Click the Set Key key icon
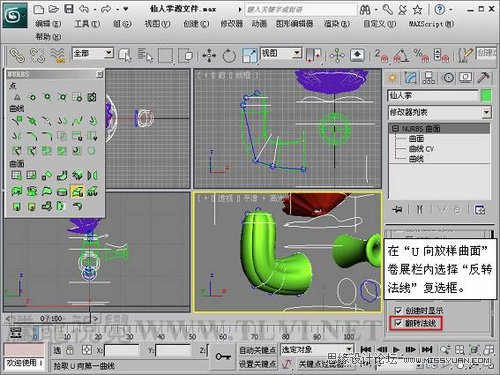 (223, 357)
